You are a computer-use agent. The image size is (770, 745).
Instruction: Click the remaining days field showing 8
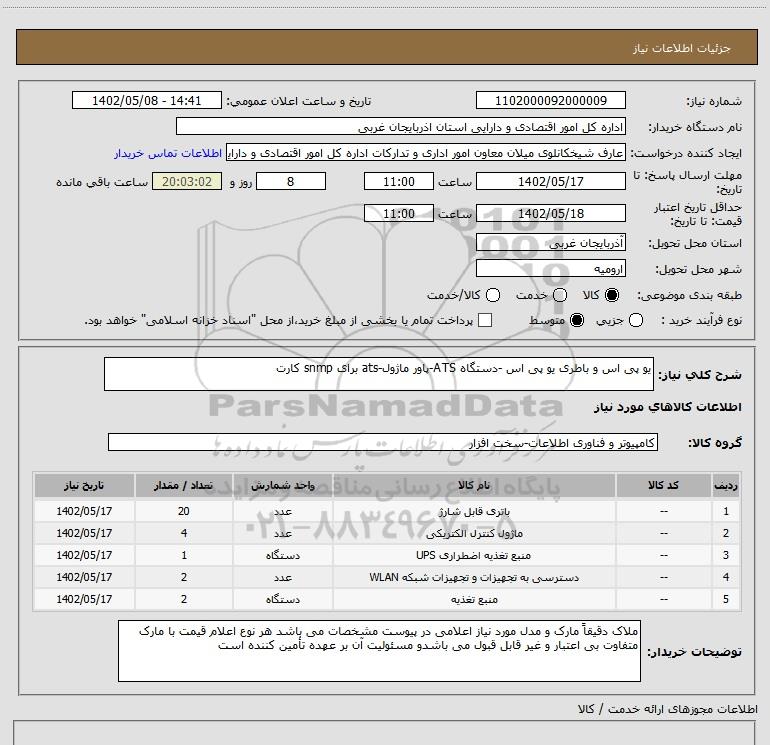(291, 181)
